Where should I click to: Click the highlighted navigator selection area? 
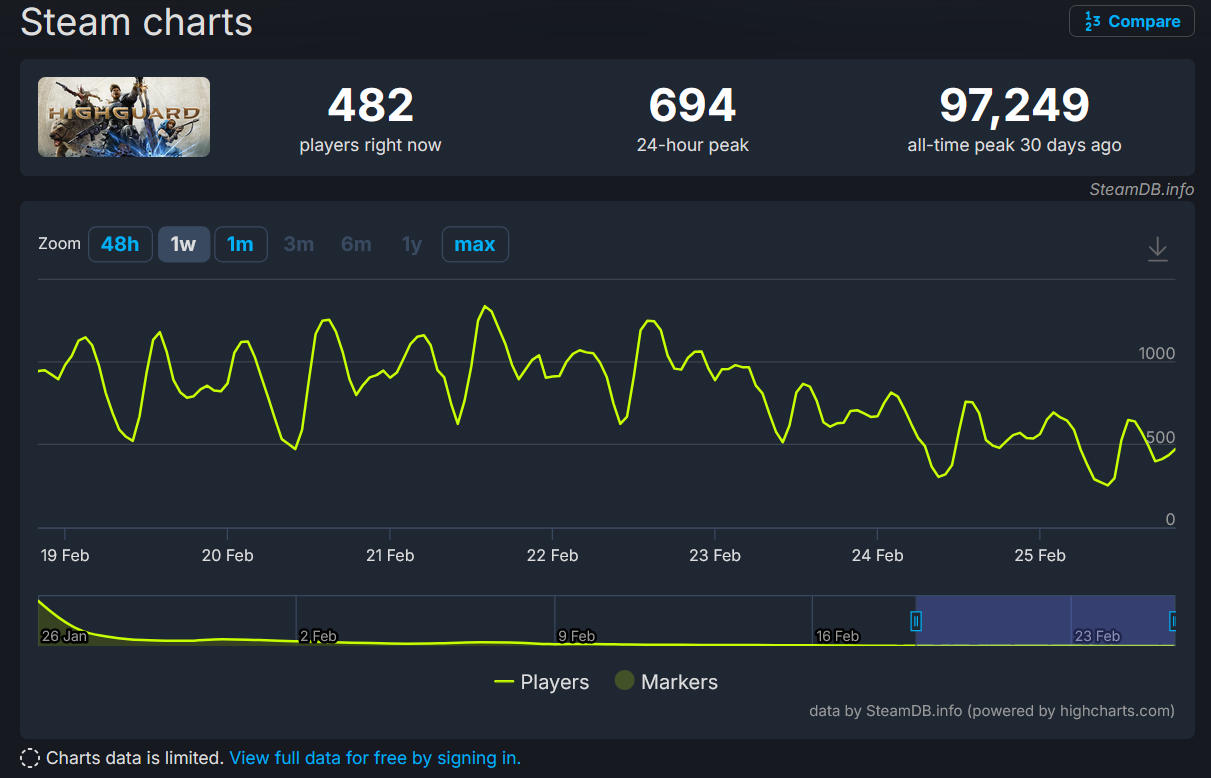pos(1044,620)
